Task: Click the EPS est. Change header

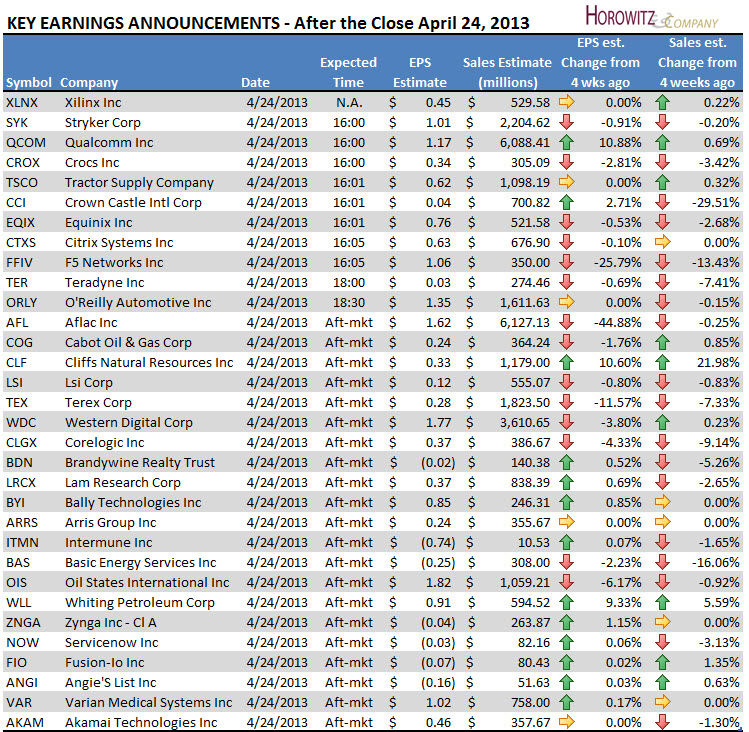Action: pos(600,63)
